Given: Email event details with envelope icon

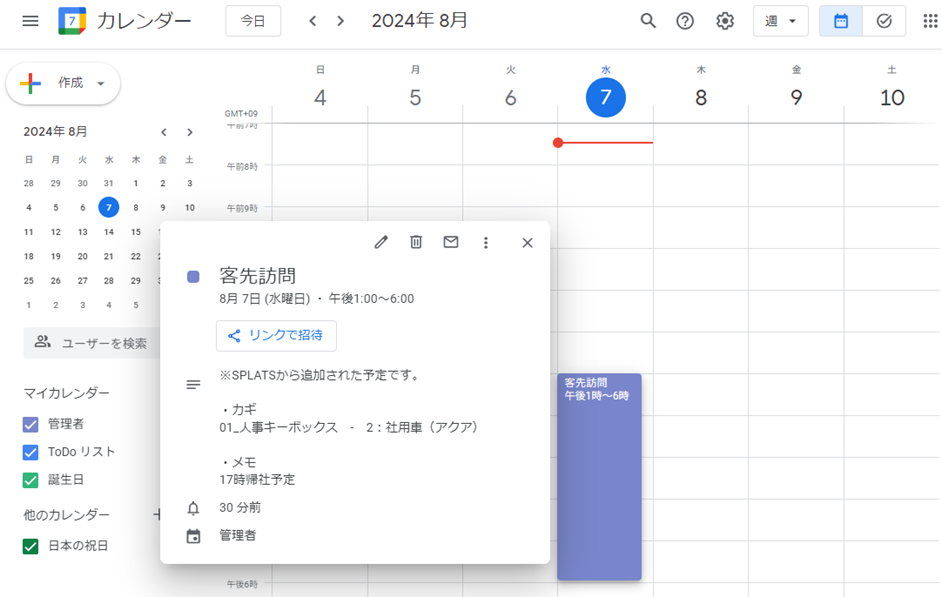Looking at the screenshot, I should click(451, 242).
